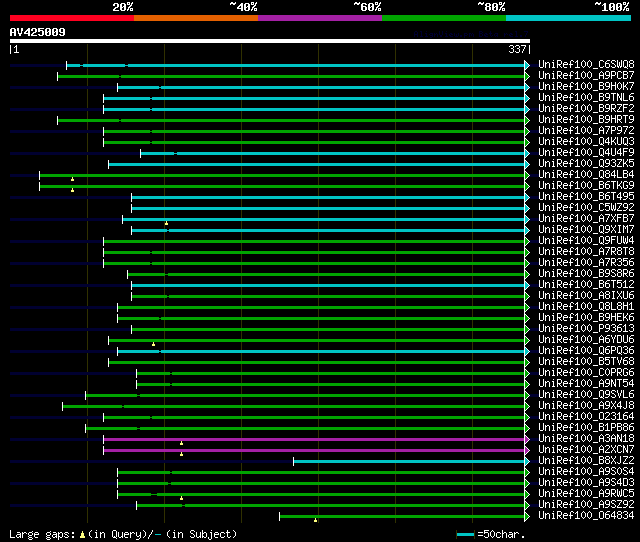Click the UniRef100_Q4KUQ3 label
The height and width of the screenshot is (542, 640).
point(586,142)
